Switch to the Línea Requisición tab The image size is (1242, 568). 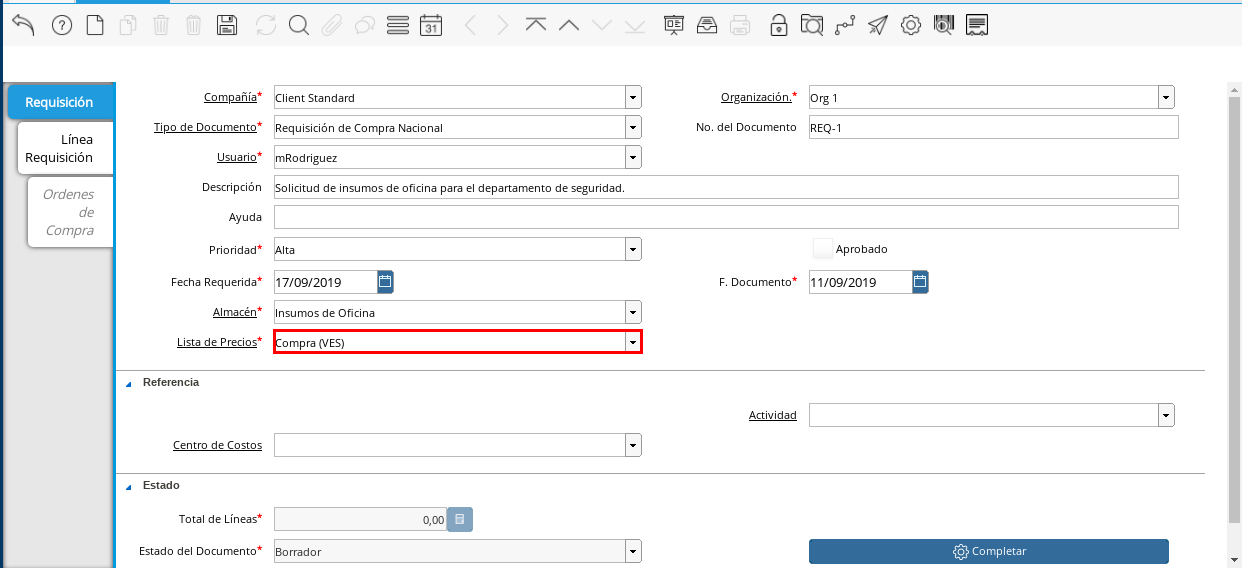[66, 148]
